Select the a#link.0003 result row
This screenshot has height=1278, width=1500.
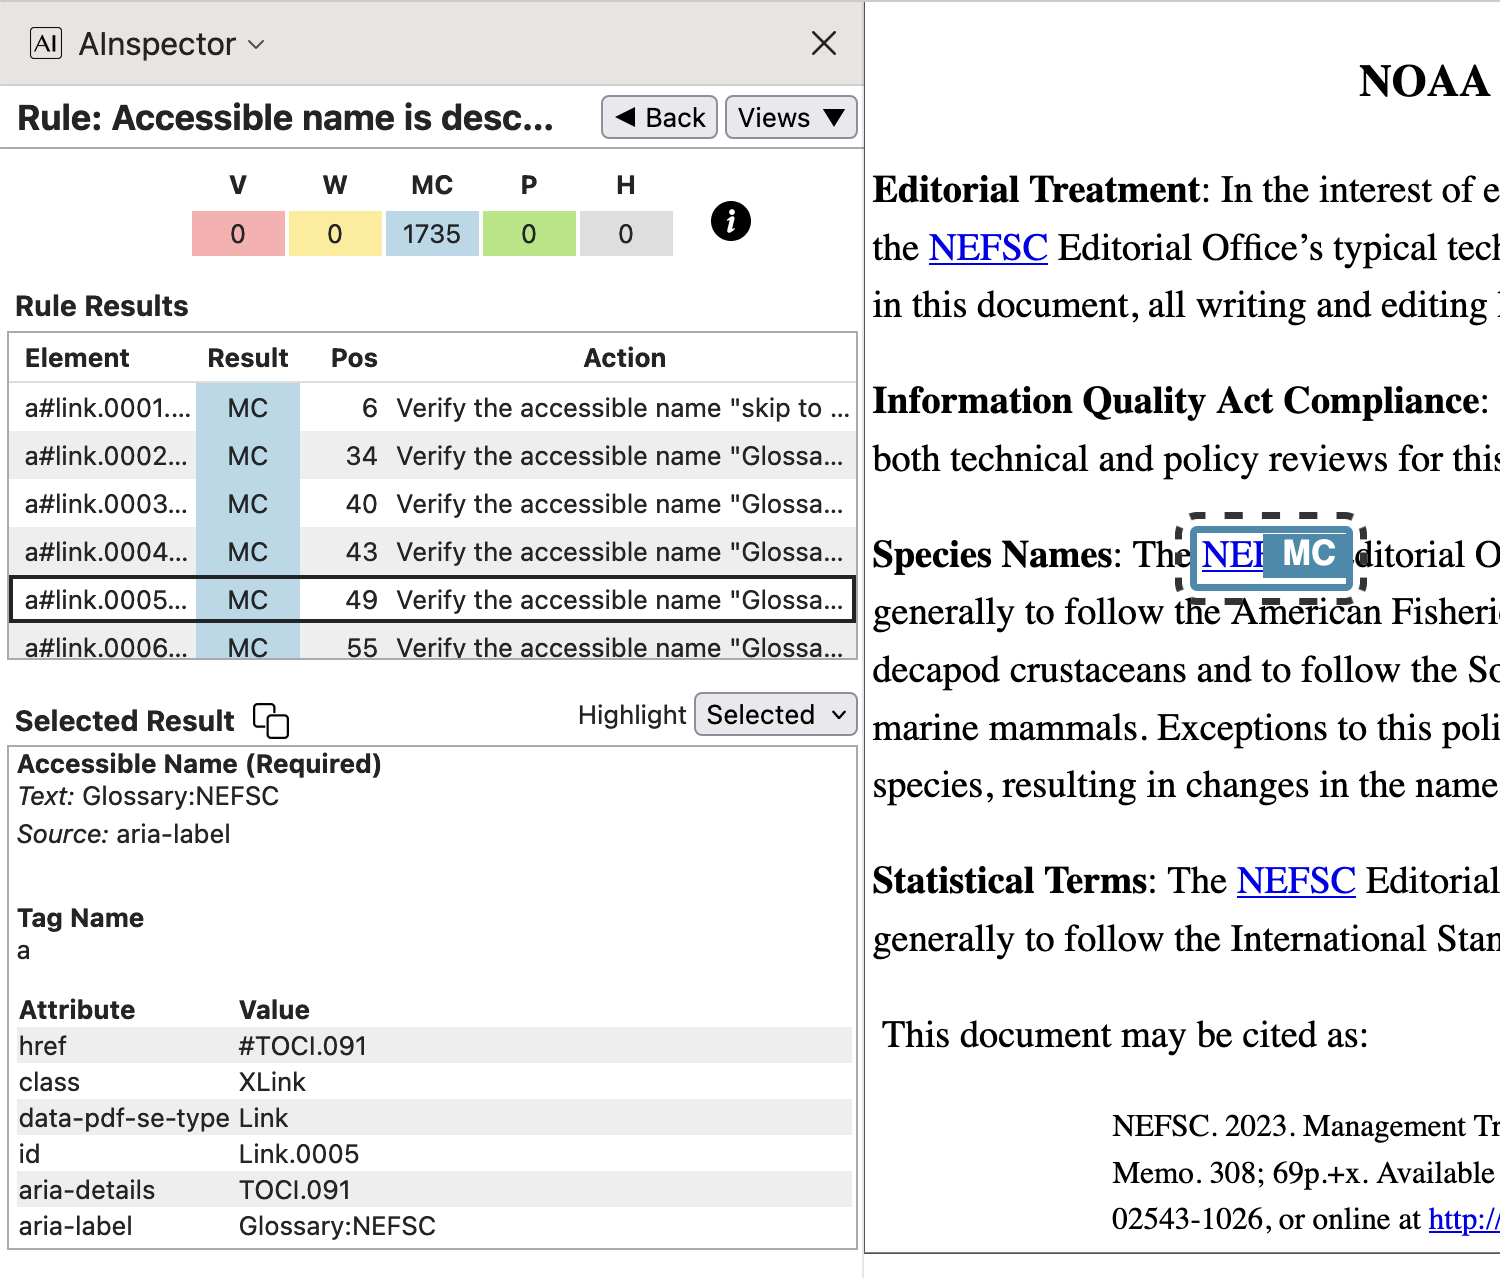[x=432, y=504]
